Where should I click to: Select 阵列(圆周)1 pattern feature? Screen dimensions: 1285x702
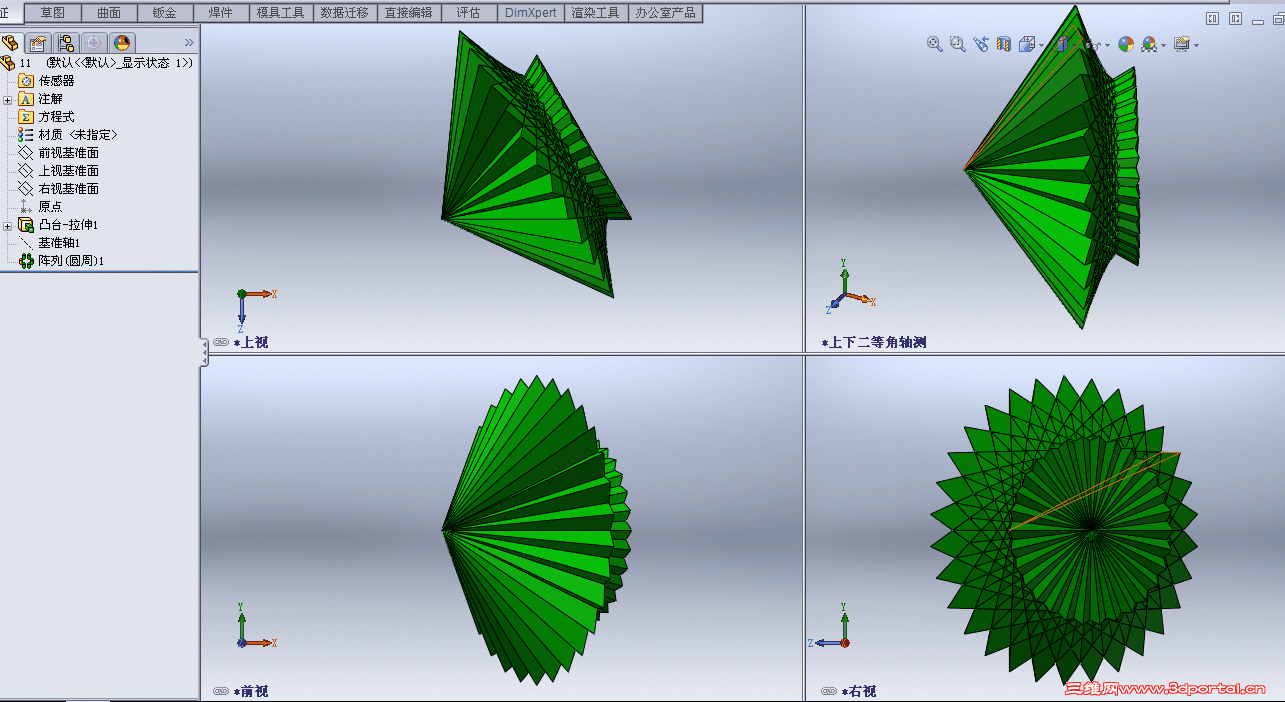click(62, 261)
